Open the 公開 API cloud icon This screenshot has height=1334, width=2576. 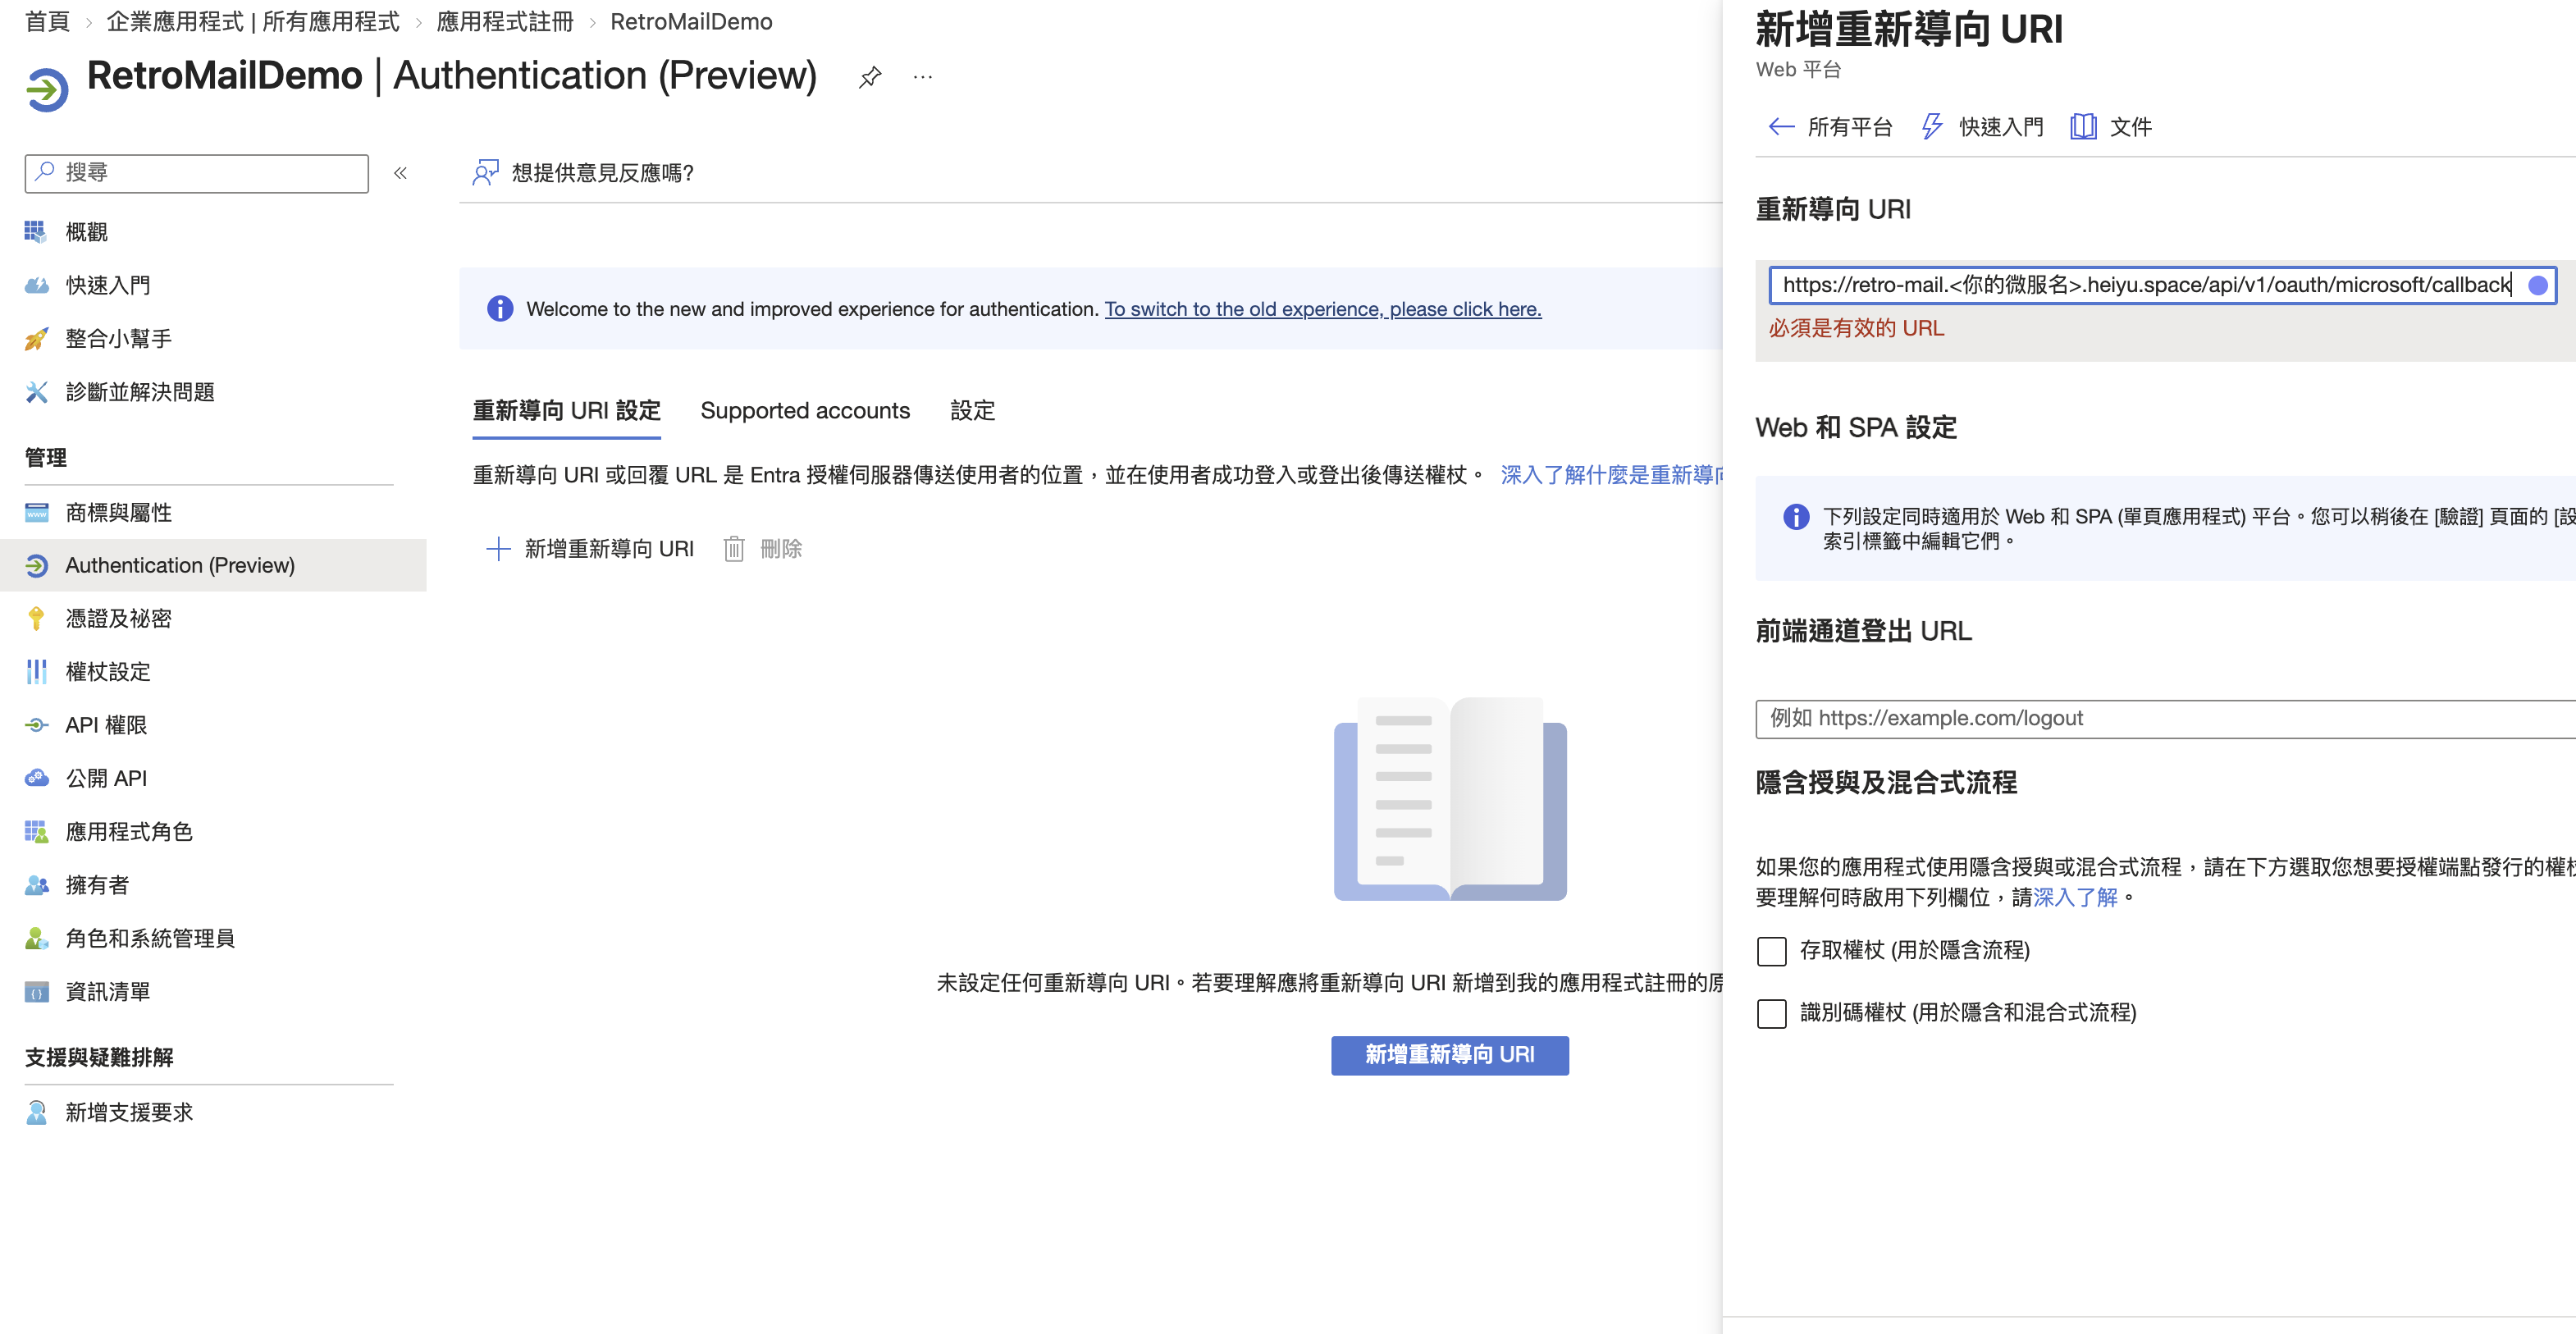[x=36, y=778]
